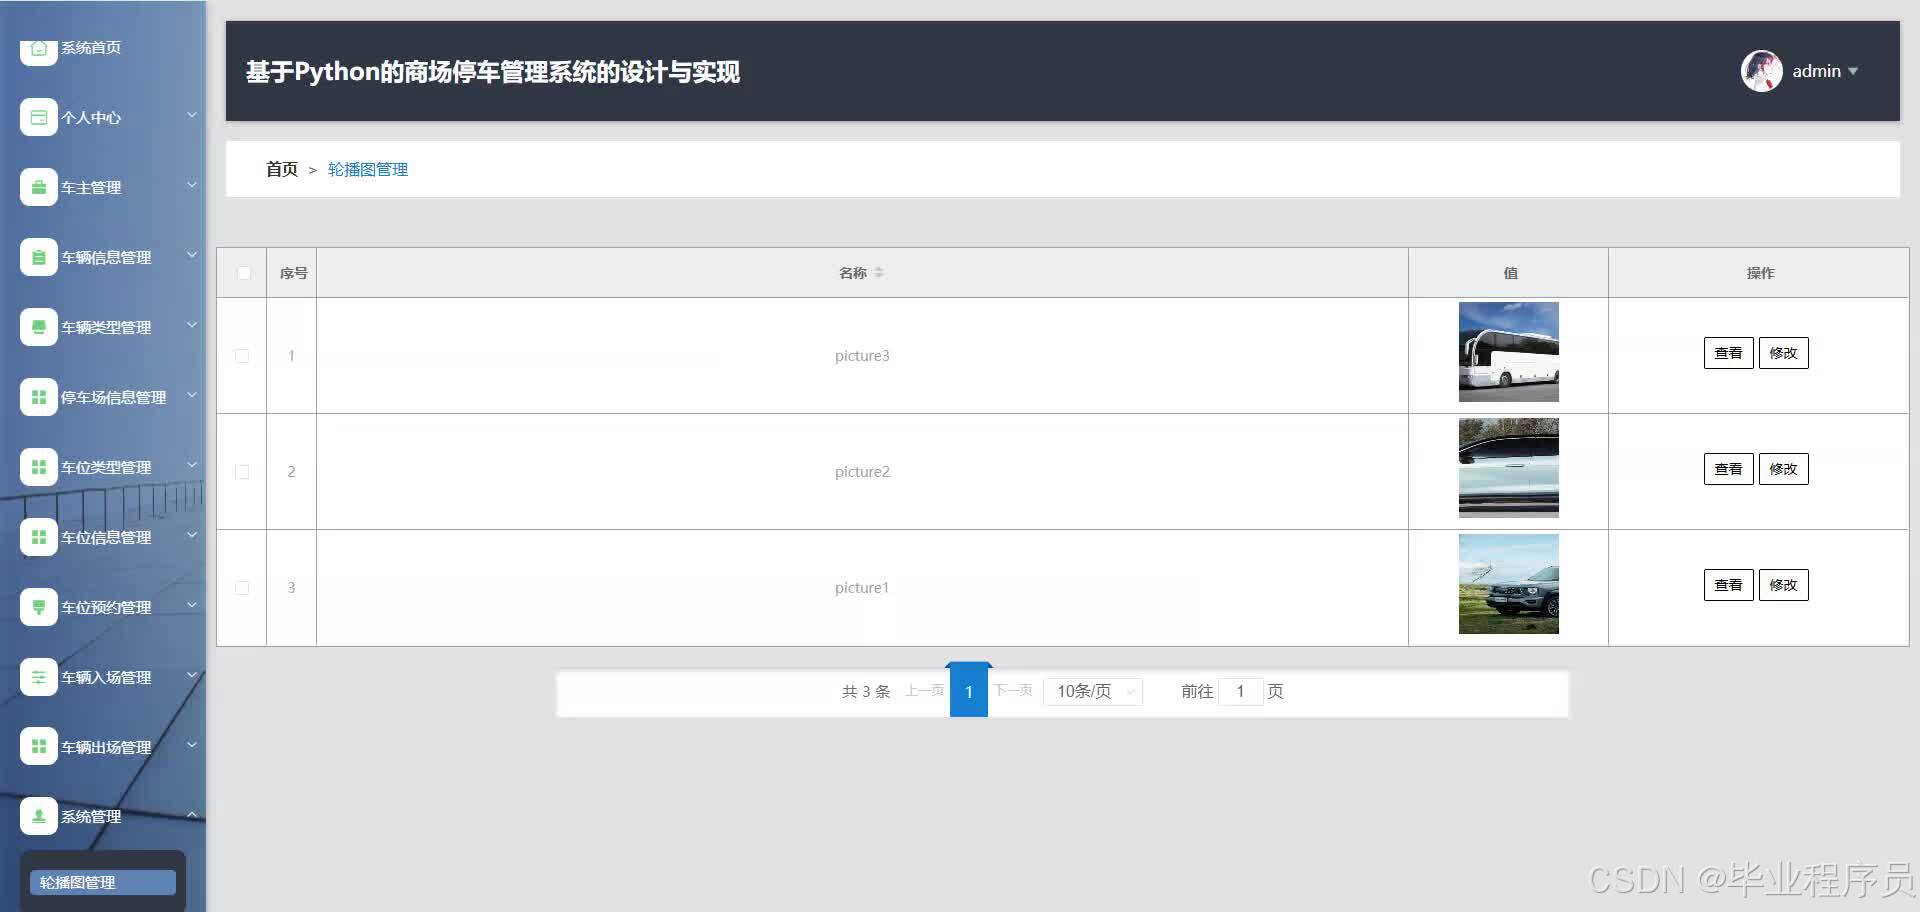Click 查看 button for picture1
1920x912 pixels.
tap(1728, 585)
